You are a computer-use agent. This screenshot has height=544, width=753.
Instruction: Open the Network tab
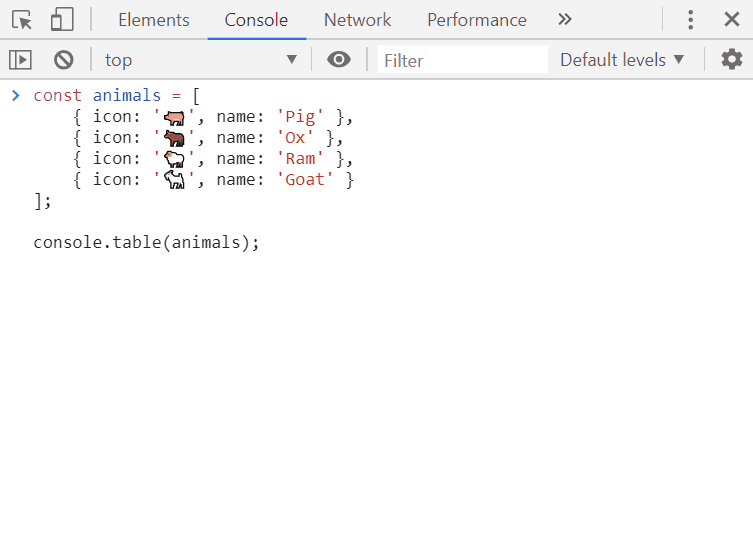pyautogui.click(x=357, y=20)
